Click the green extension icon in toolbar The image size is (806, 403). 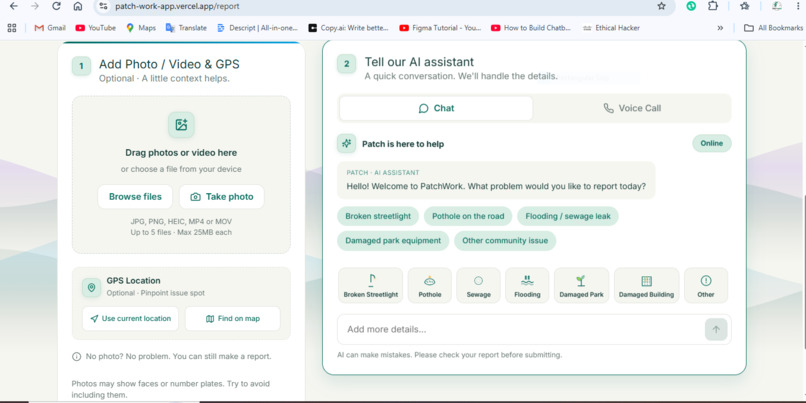click(691, 6)
